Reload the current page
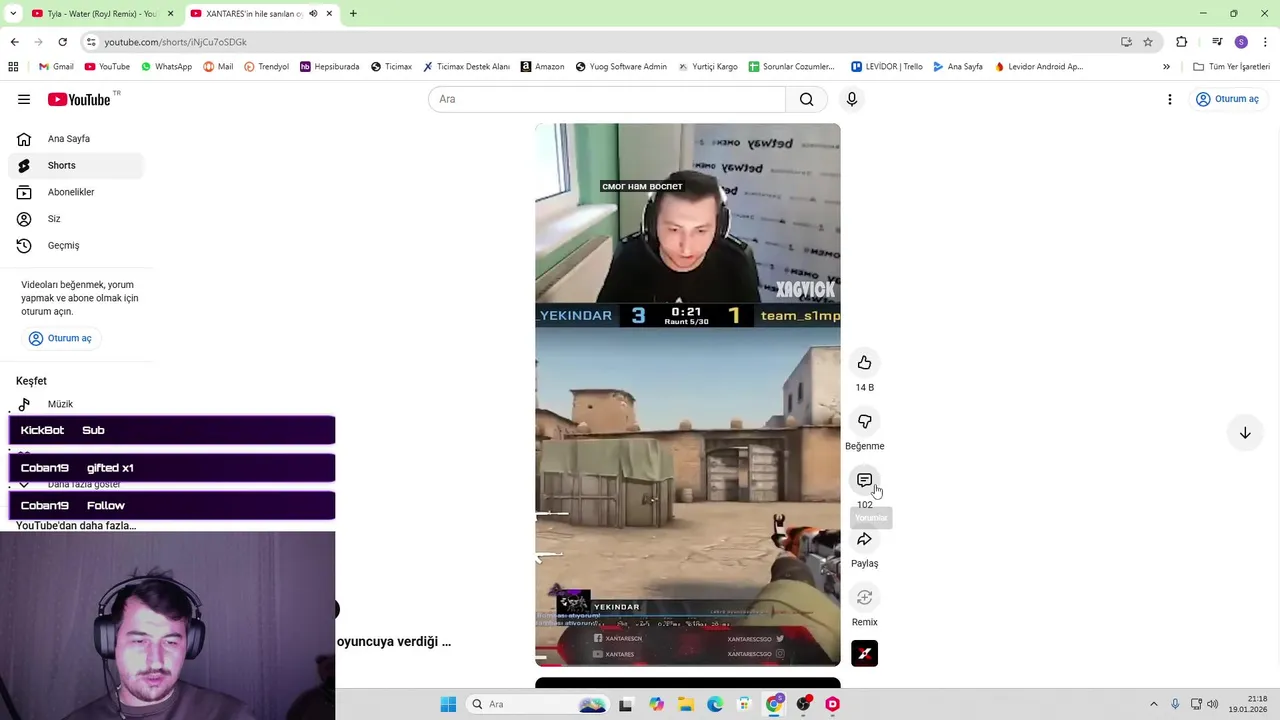 (62, 42)
